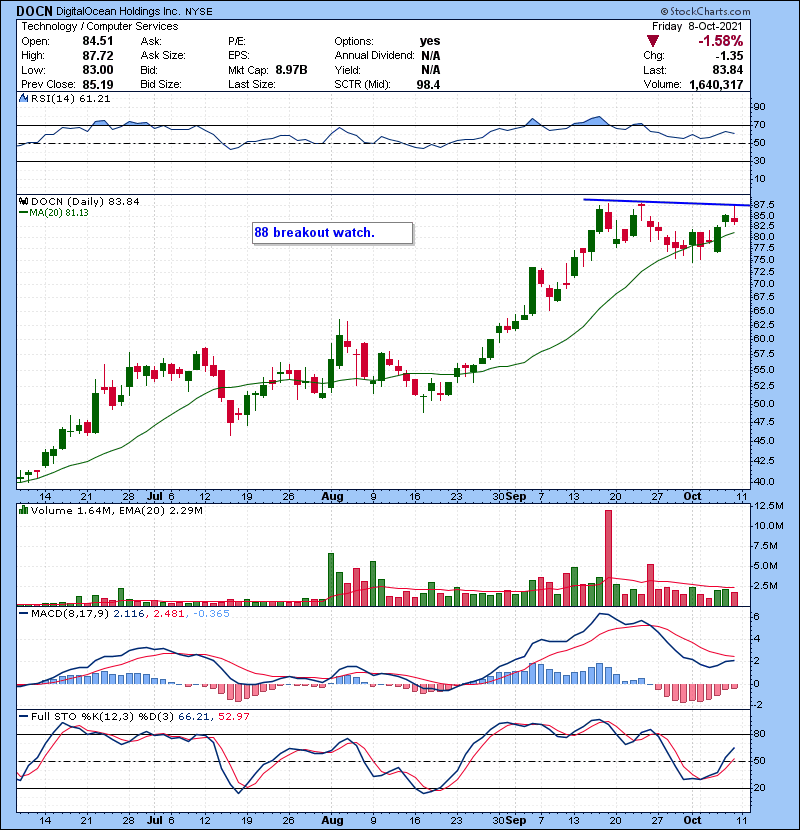
Task: Click the Chg value -1.35
Action: coord(730,56)
